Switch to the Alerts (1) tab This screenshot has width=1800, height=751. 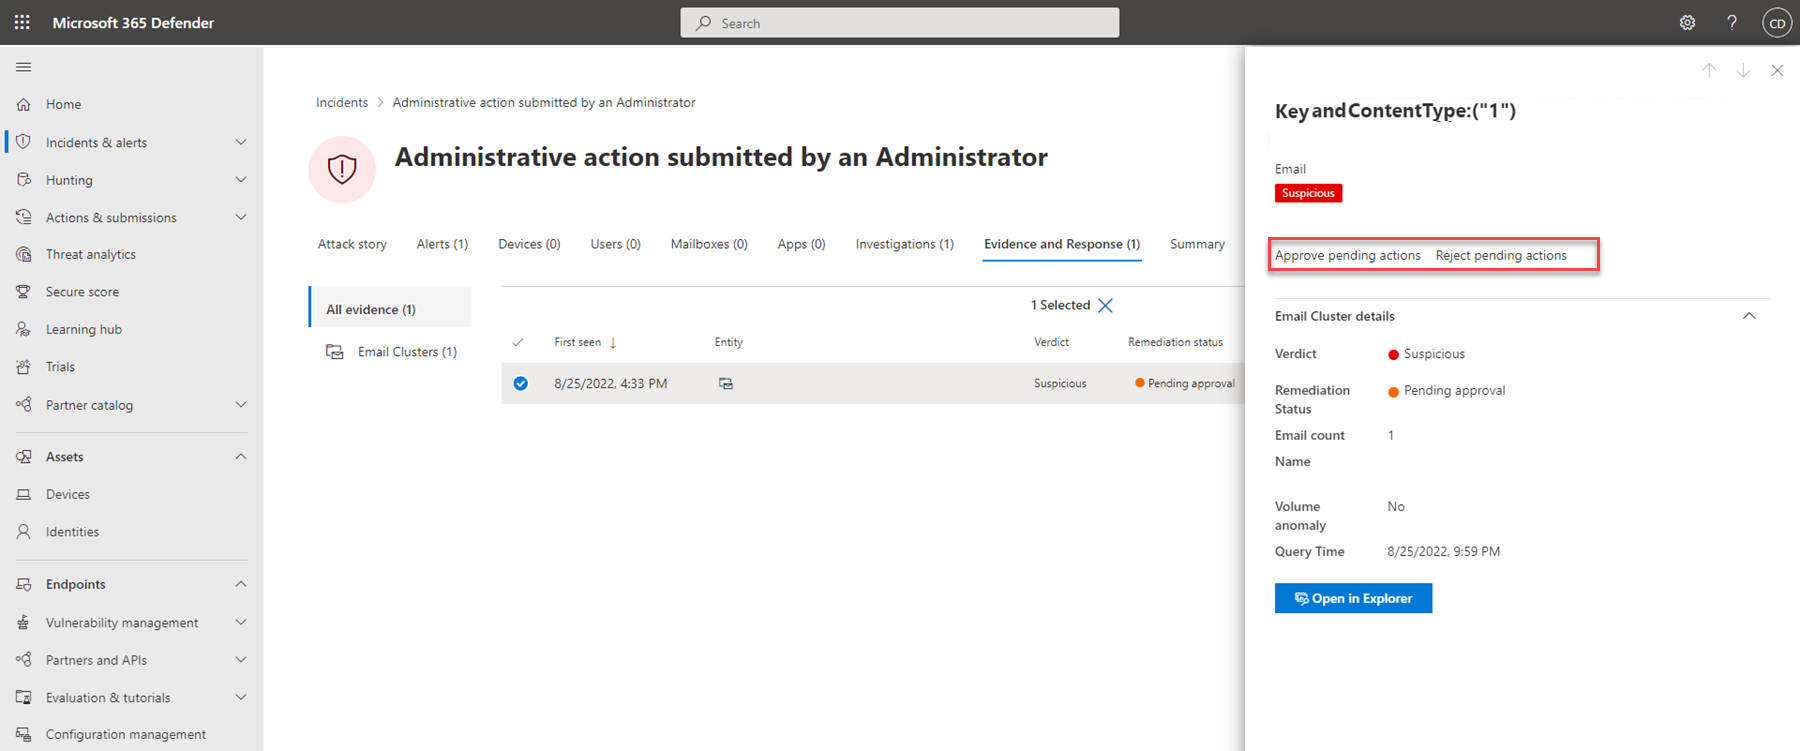(442, 244)
